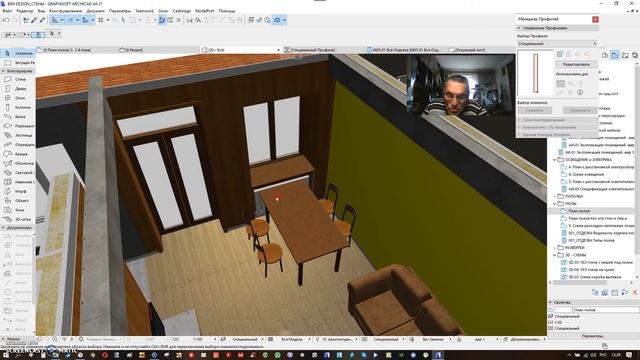
Task: Toggle the snap guides toolbar button
Action: tap(71, 20)
